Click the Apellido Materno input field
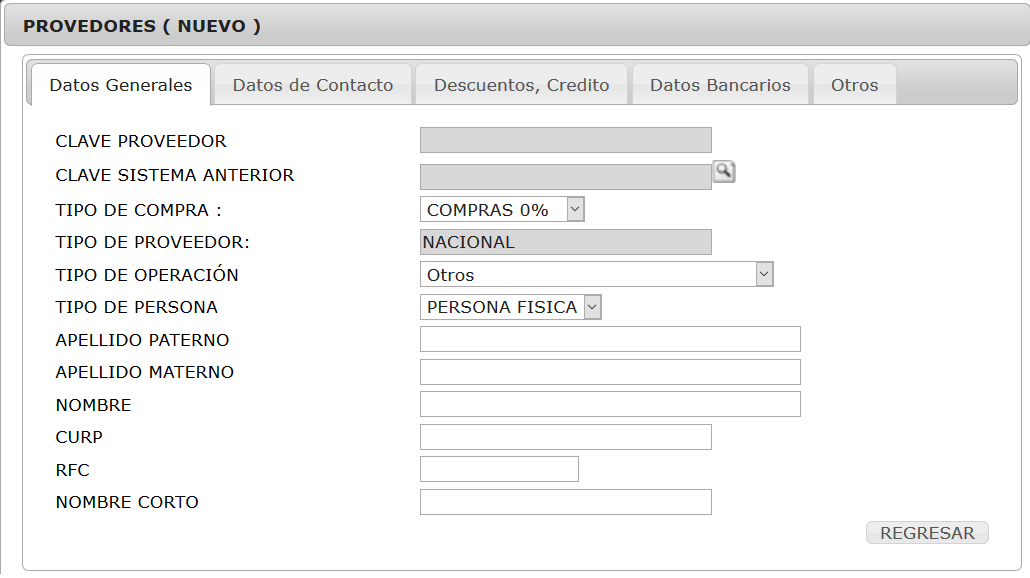 coord(610,372)
